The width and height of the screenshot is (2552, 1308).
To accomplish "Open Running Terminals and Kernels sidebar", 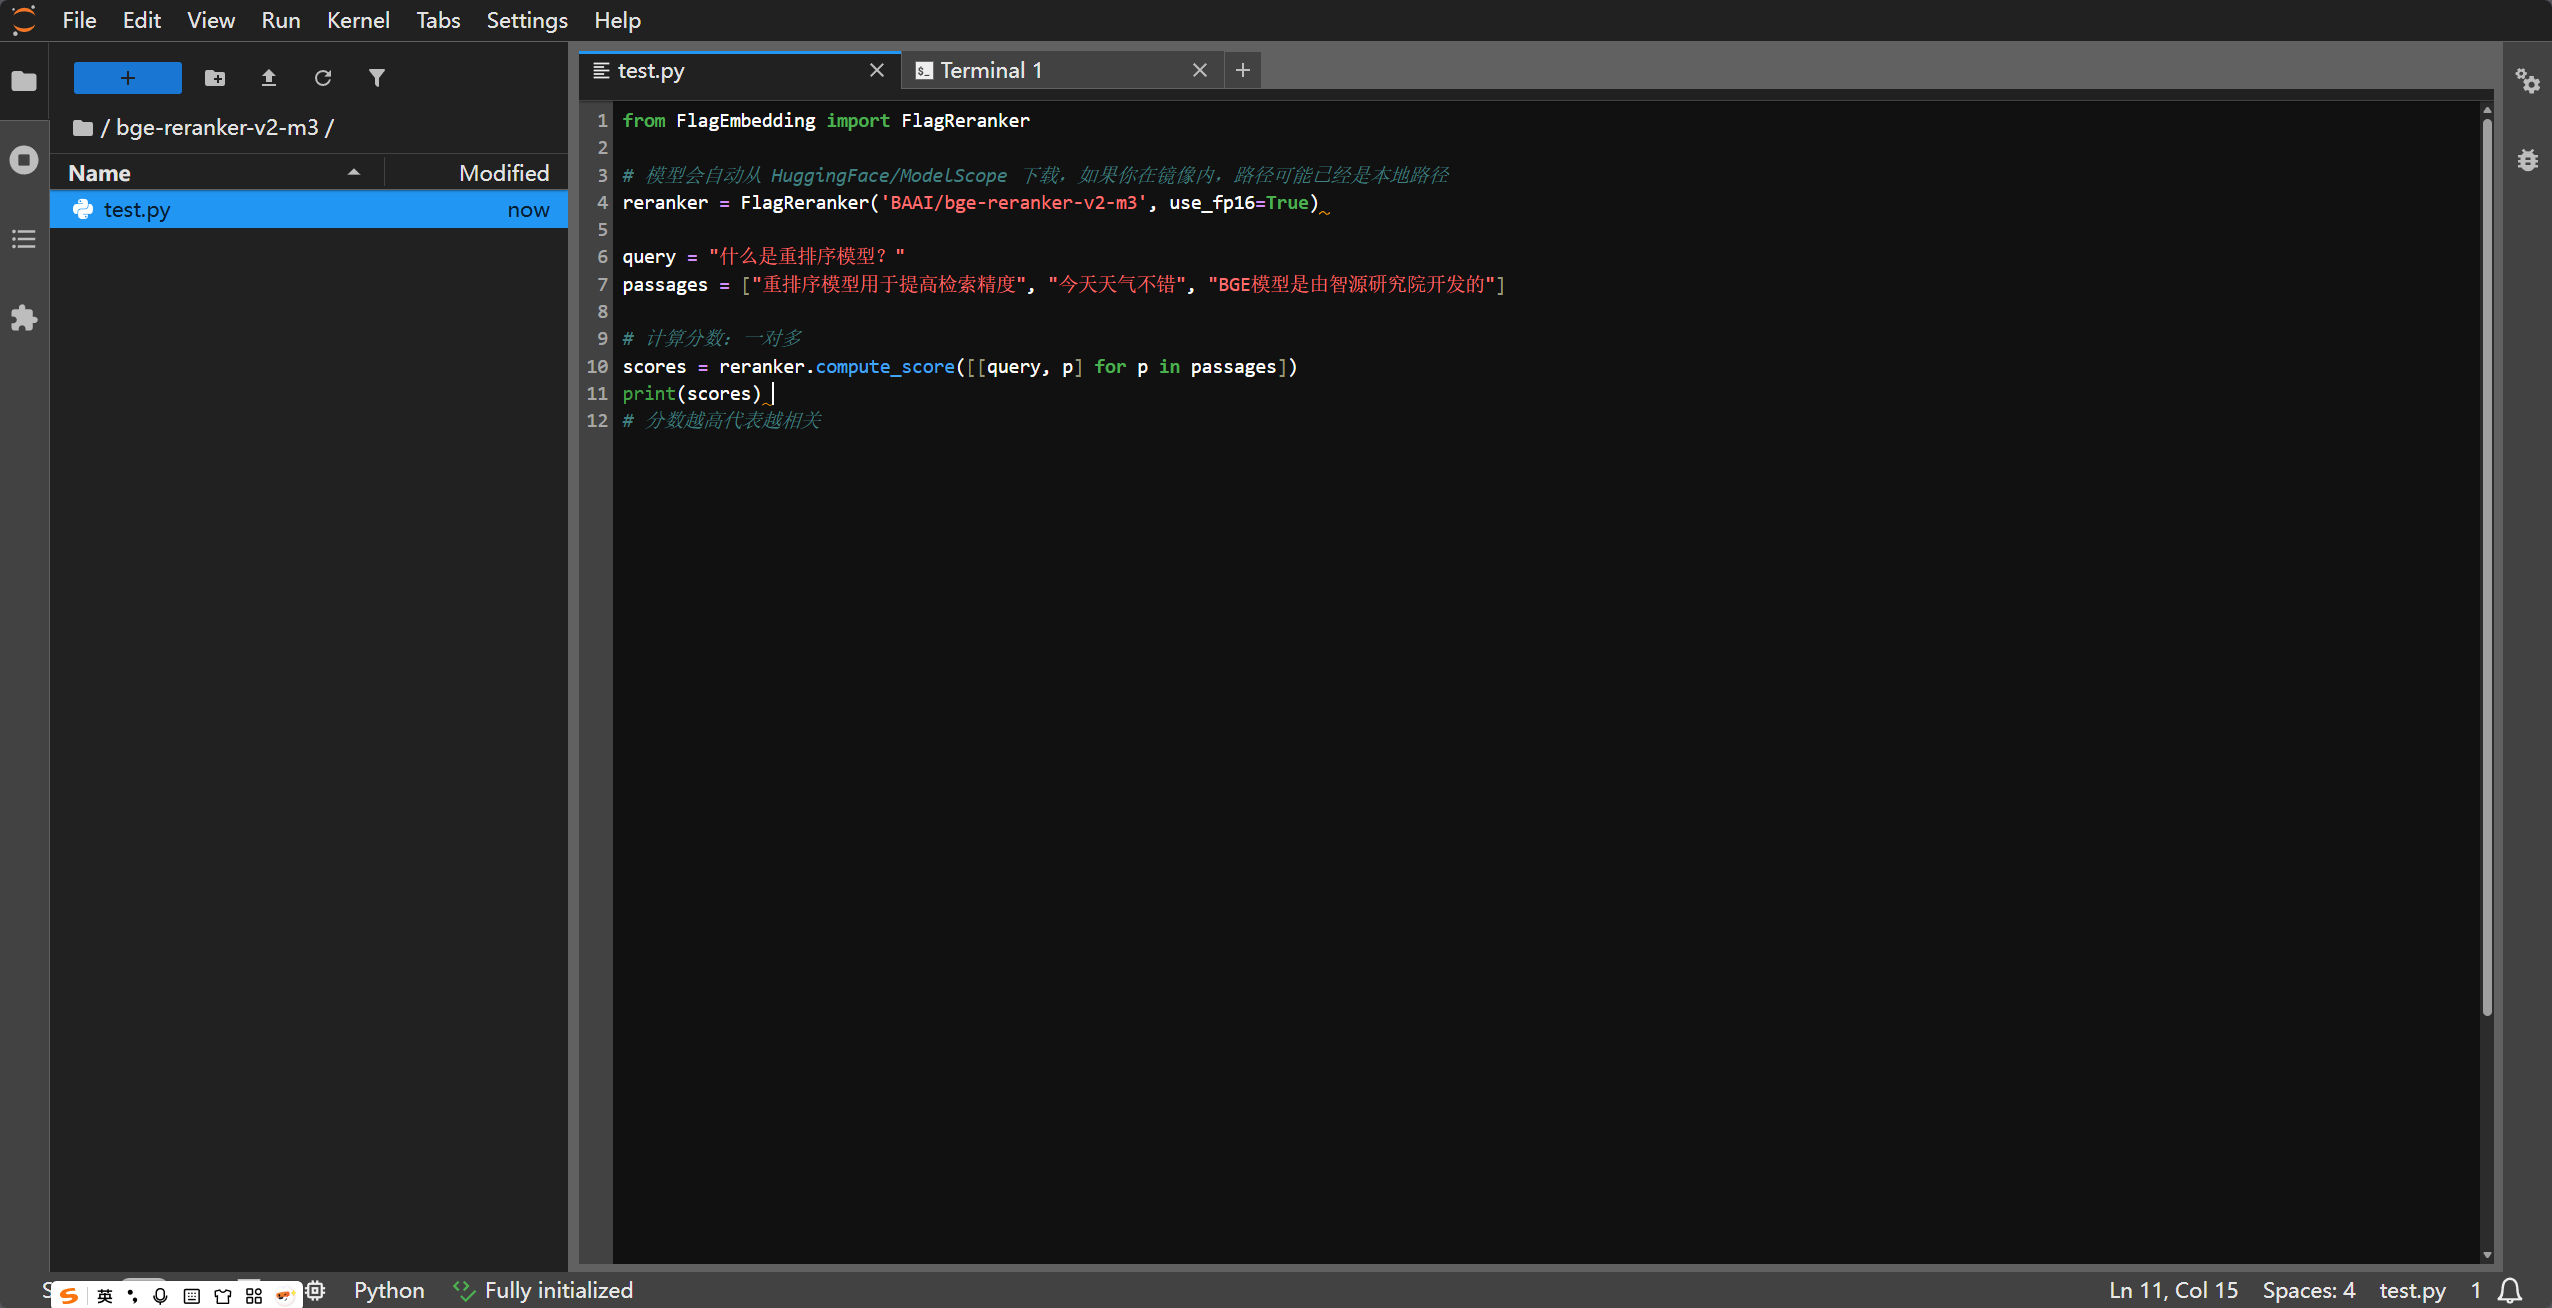I will click(x=23, y=160).
